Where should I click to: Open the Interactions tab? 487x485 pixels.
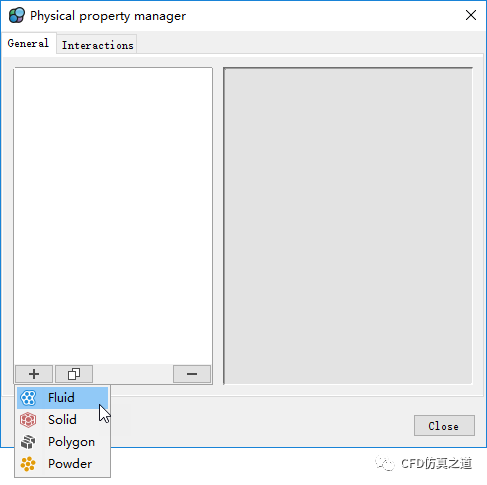click(x=97, y=45)
